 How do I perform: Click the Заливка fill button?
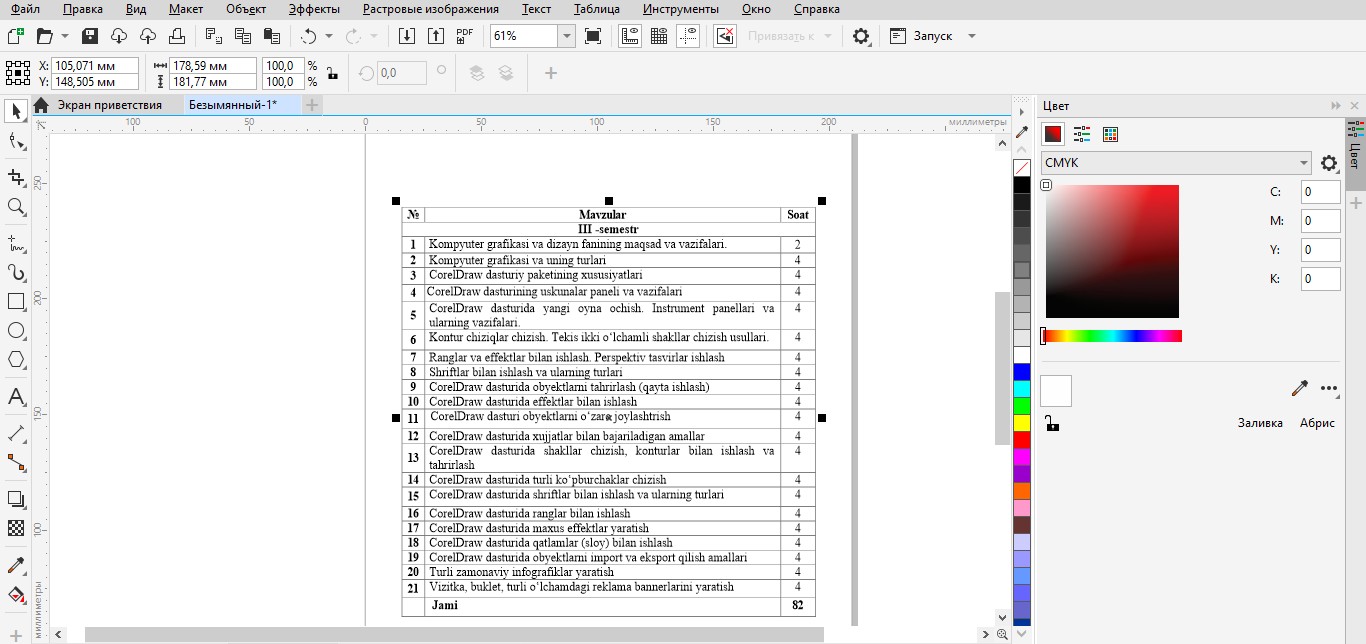[1260, 423]
